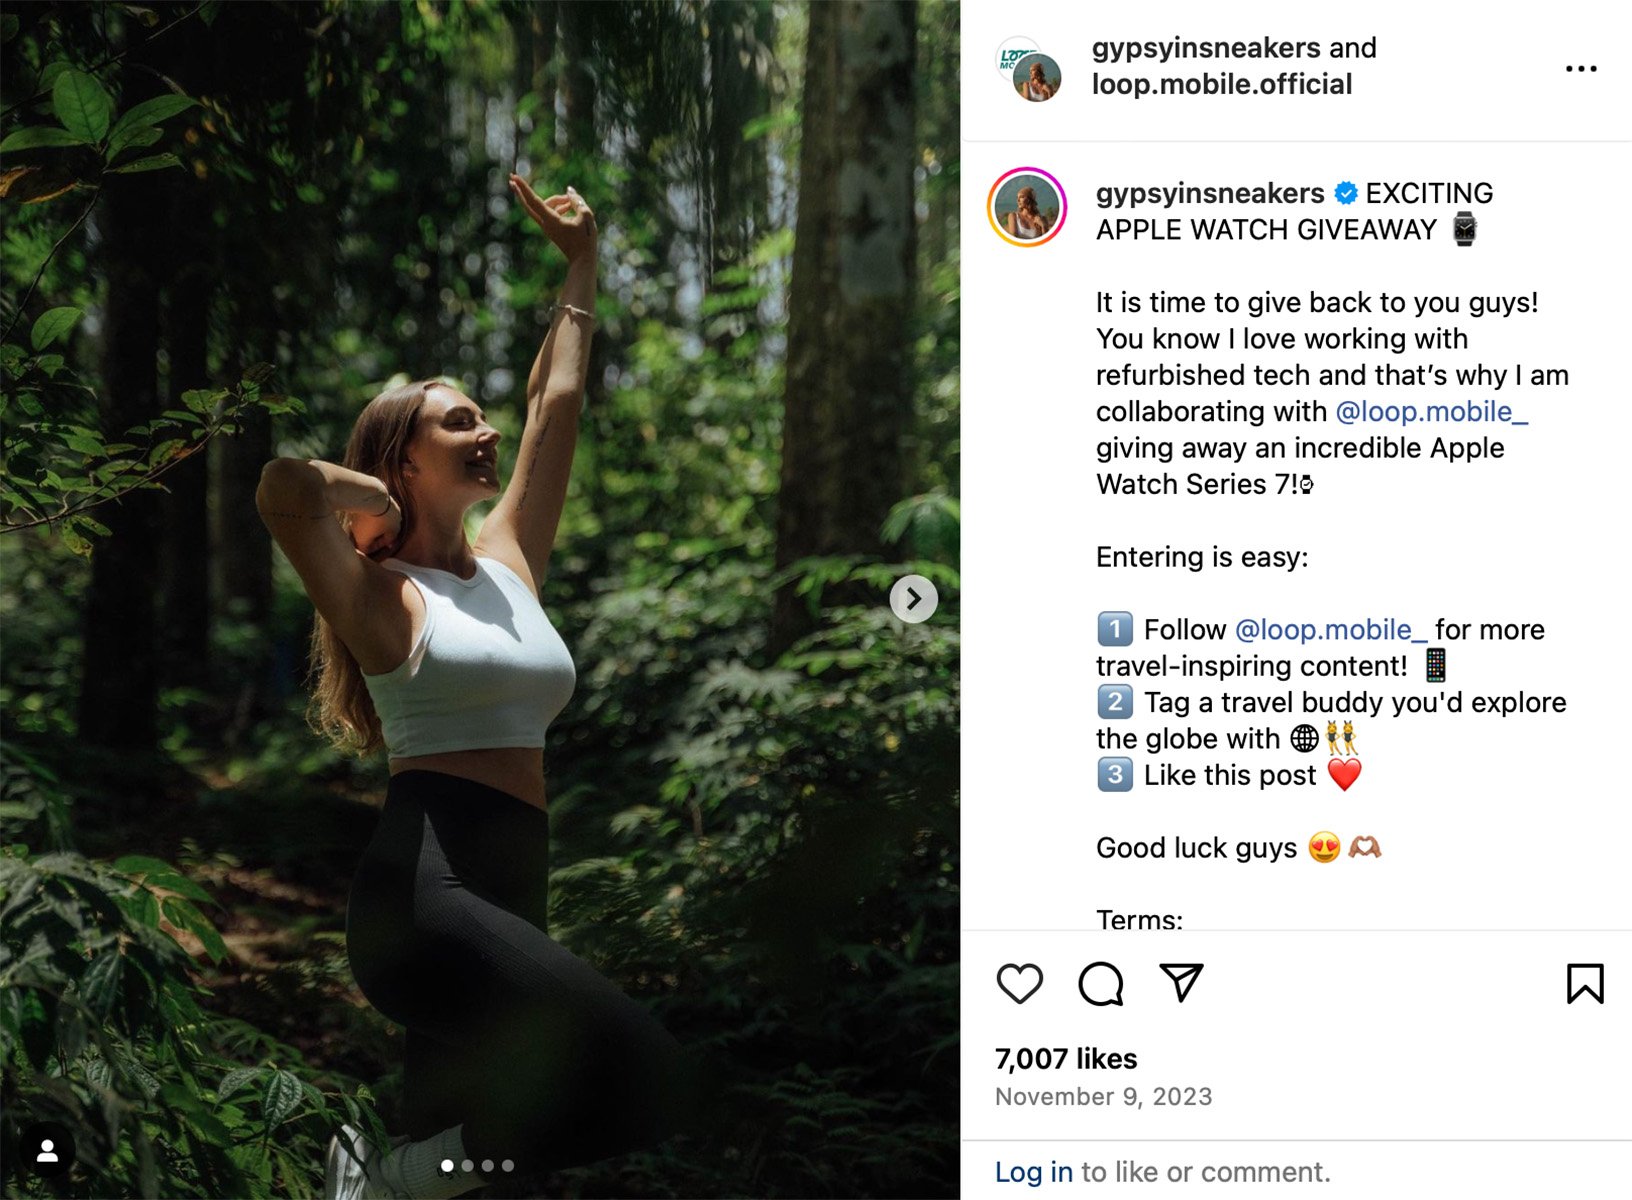View gypsyinsneakers story ring avatar
Viewport: 1632px width, 1200px height.
[1027, 207]
